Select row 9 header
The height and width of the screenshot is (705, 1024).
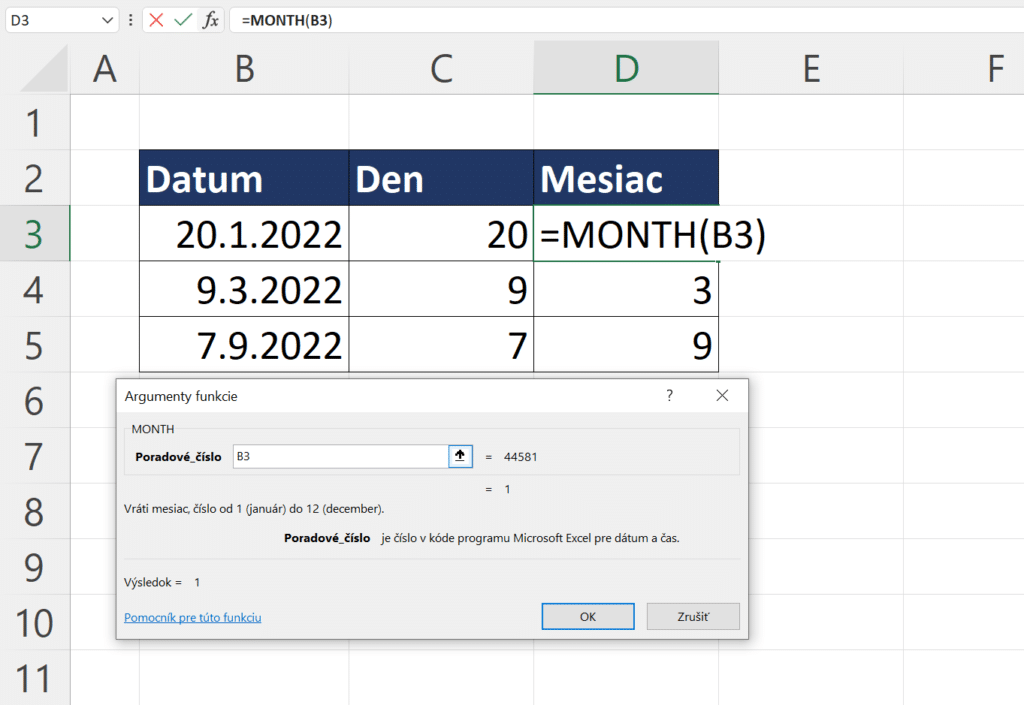(34, 567)
